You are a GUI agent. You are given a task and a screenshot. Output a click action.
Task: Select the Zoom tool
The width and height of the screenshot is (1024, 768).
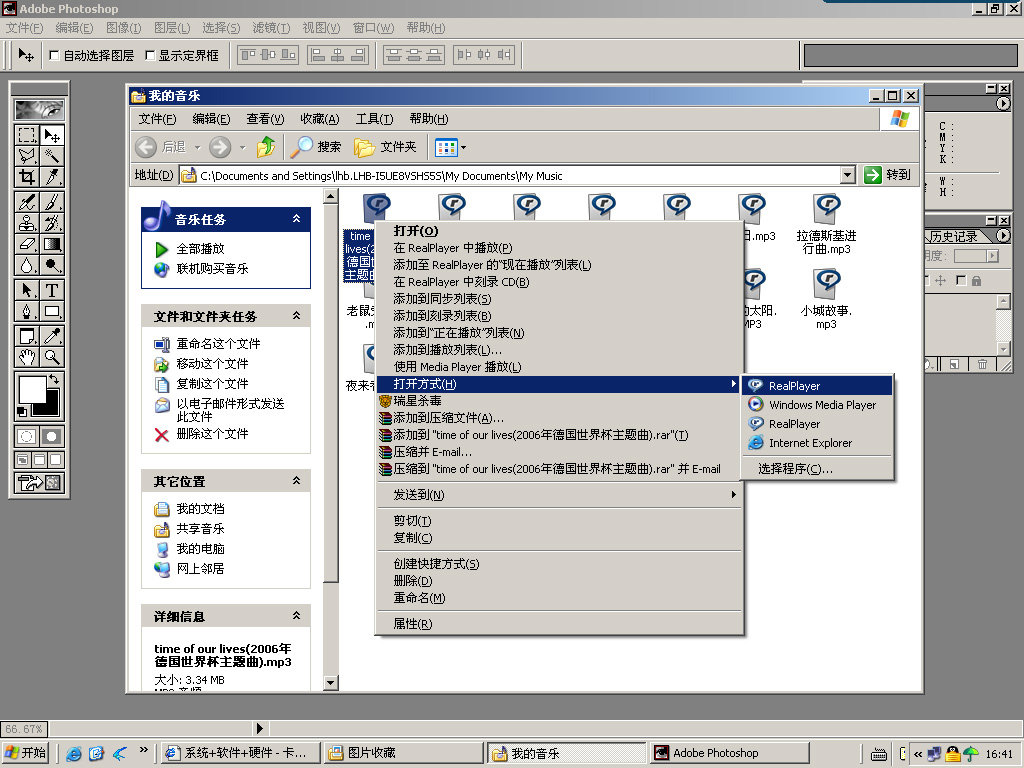pyautogui.click(x=52, y=357)
